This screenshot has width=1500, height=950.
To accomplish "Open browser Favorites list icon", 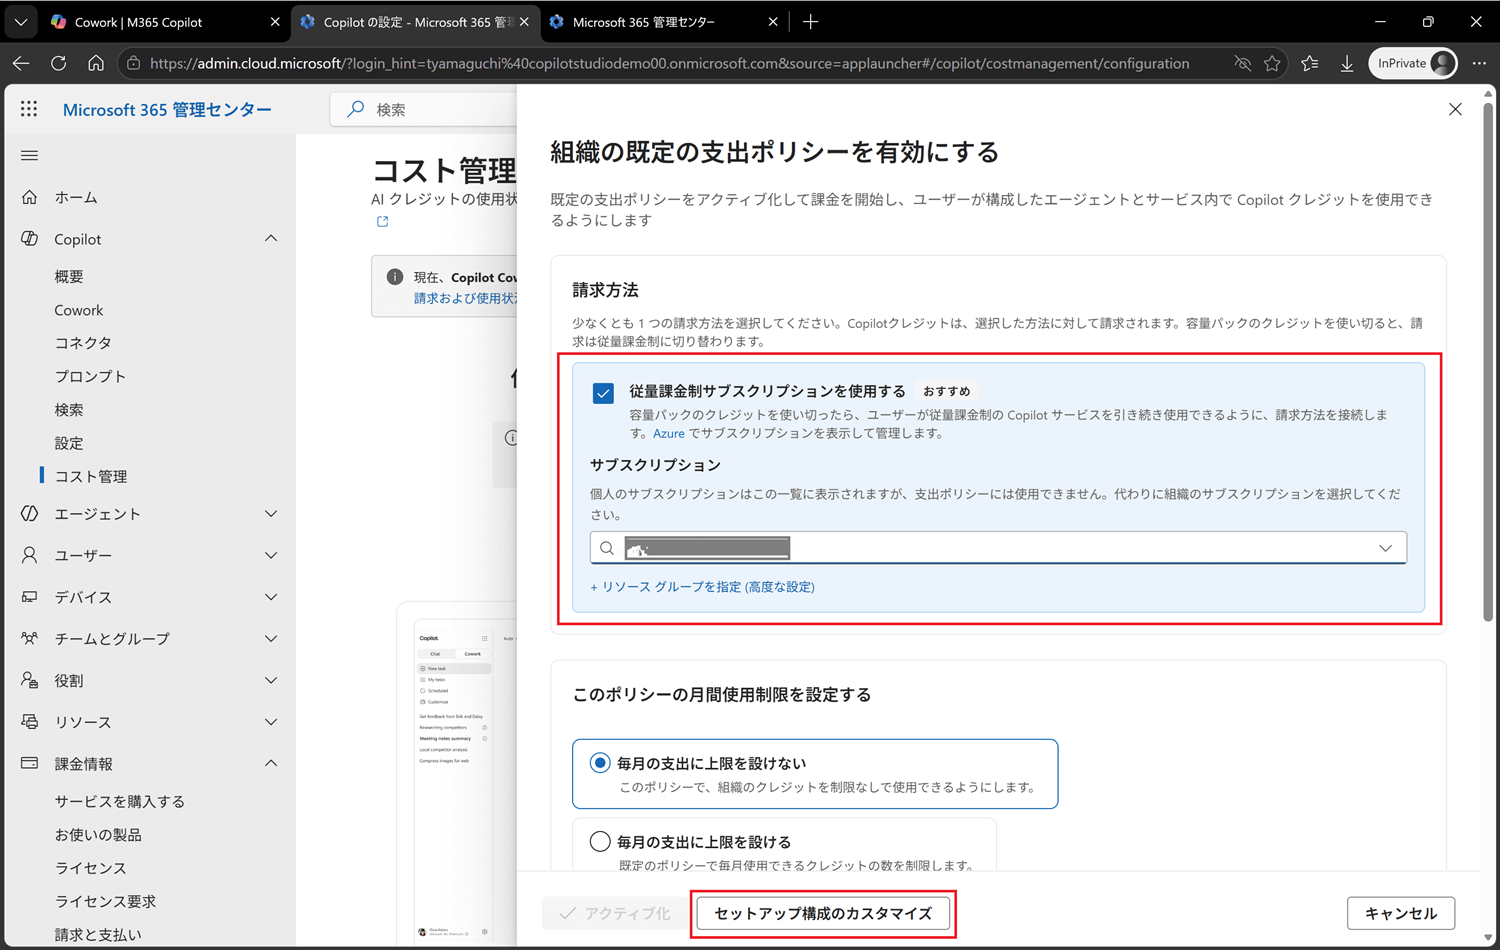I will click(x=1310, y=63).
